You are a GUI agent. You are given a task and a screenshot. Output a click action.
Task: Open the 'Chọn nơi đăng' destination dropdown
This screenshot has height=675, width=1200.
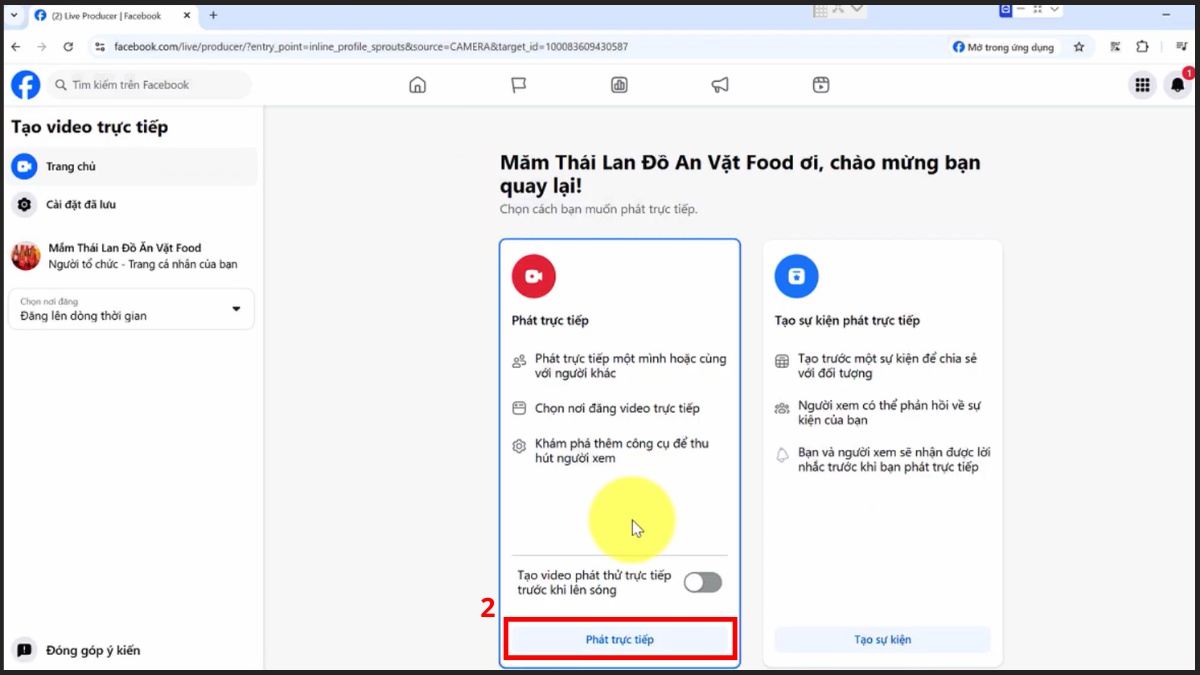pos(131,309)
